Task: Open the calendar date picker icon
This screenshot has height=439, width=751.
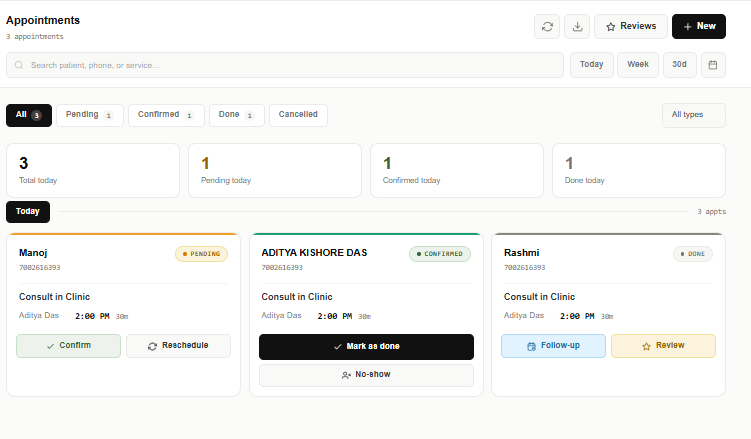Action: 713,65
